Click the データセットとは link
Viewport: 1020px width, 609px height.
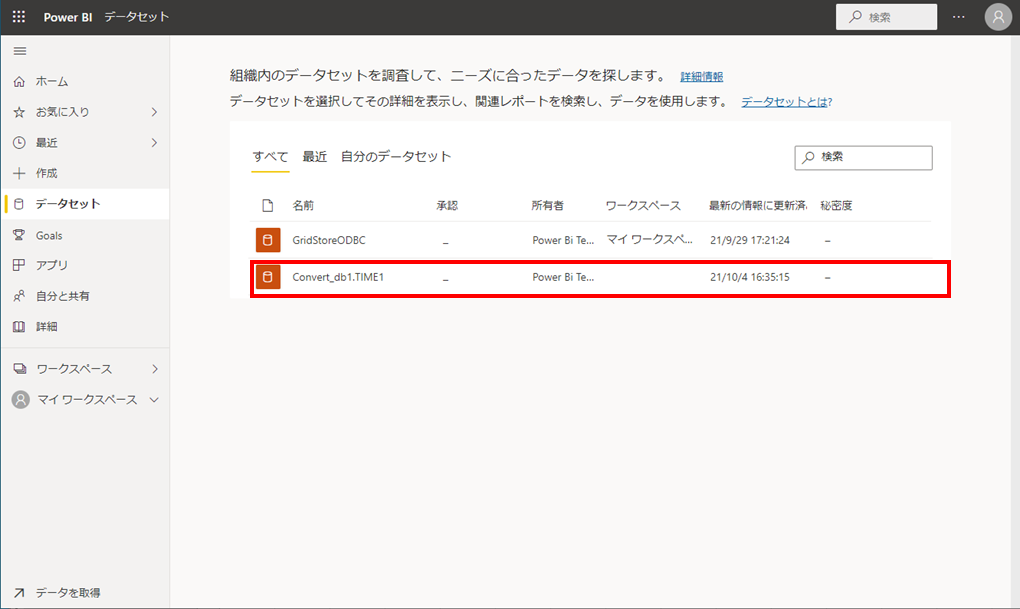click(x=786, y=102)
